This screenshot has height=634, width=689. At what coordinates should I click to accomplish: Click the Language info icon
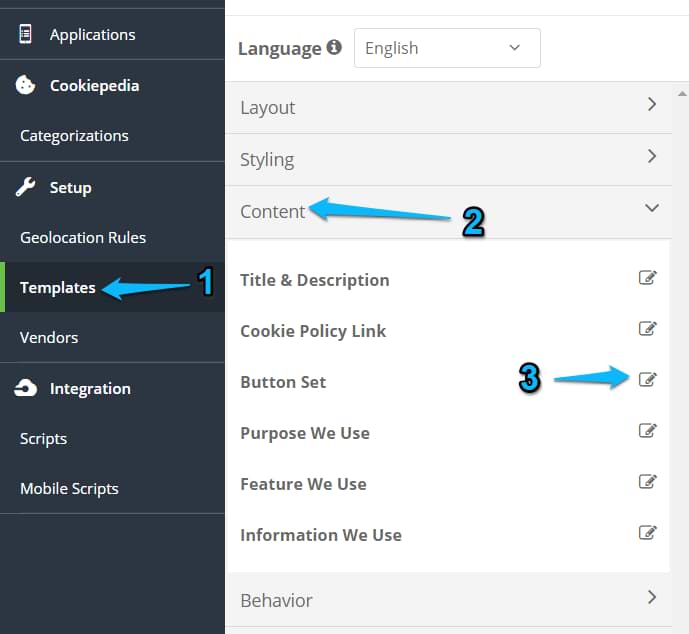click(x=334, y=48)
